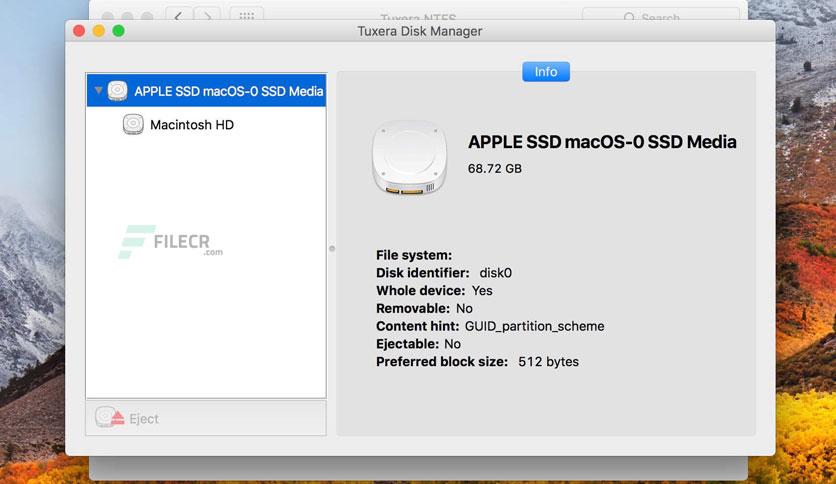This screenshot has width=836, height=484.
Task: Close the Tuxera Disk Manager window
Action: point(79,31)
